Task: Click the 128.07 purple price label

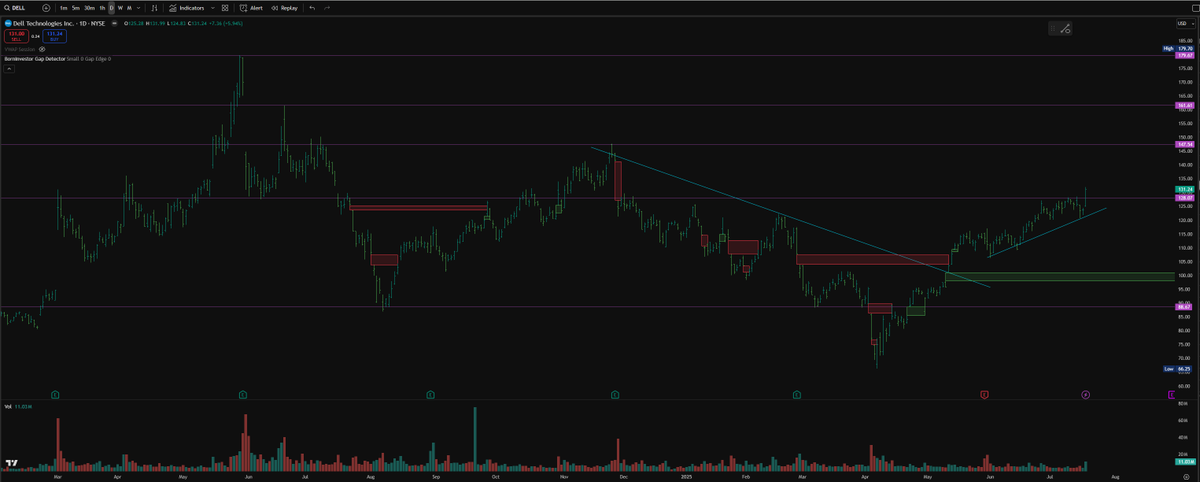Action: (1186, 197)
